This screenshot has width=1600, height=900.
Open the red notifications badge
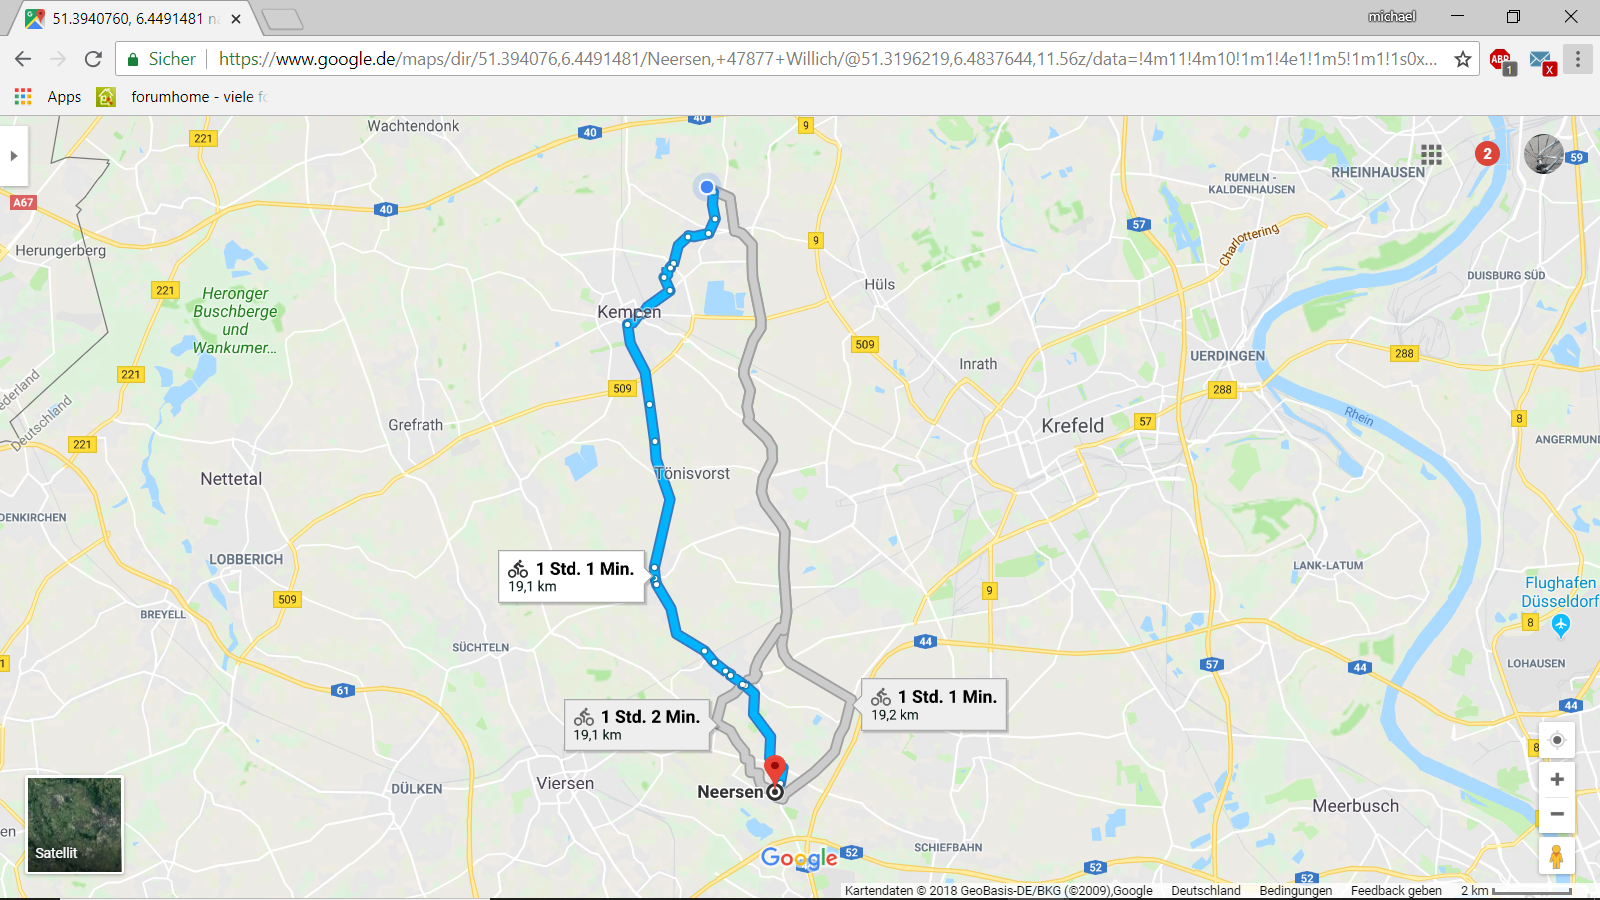click(1487, 154)
